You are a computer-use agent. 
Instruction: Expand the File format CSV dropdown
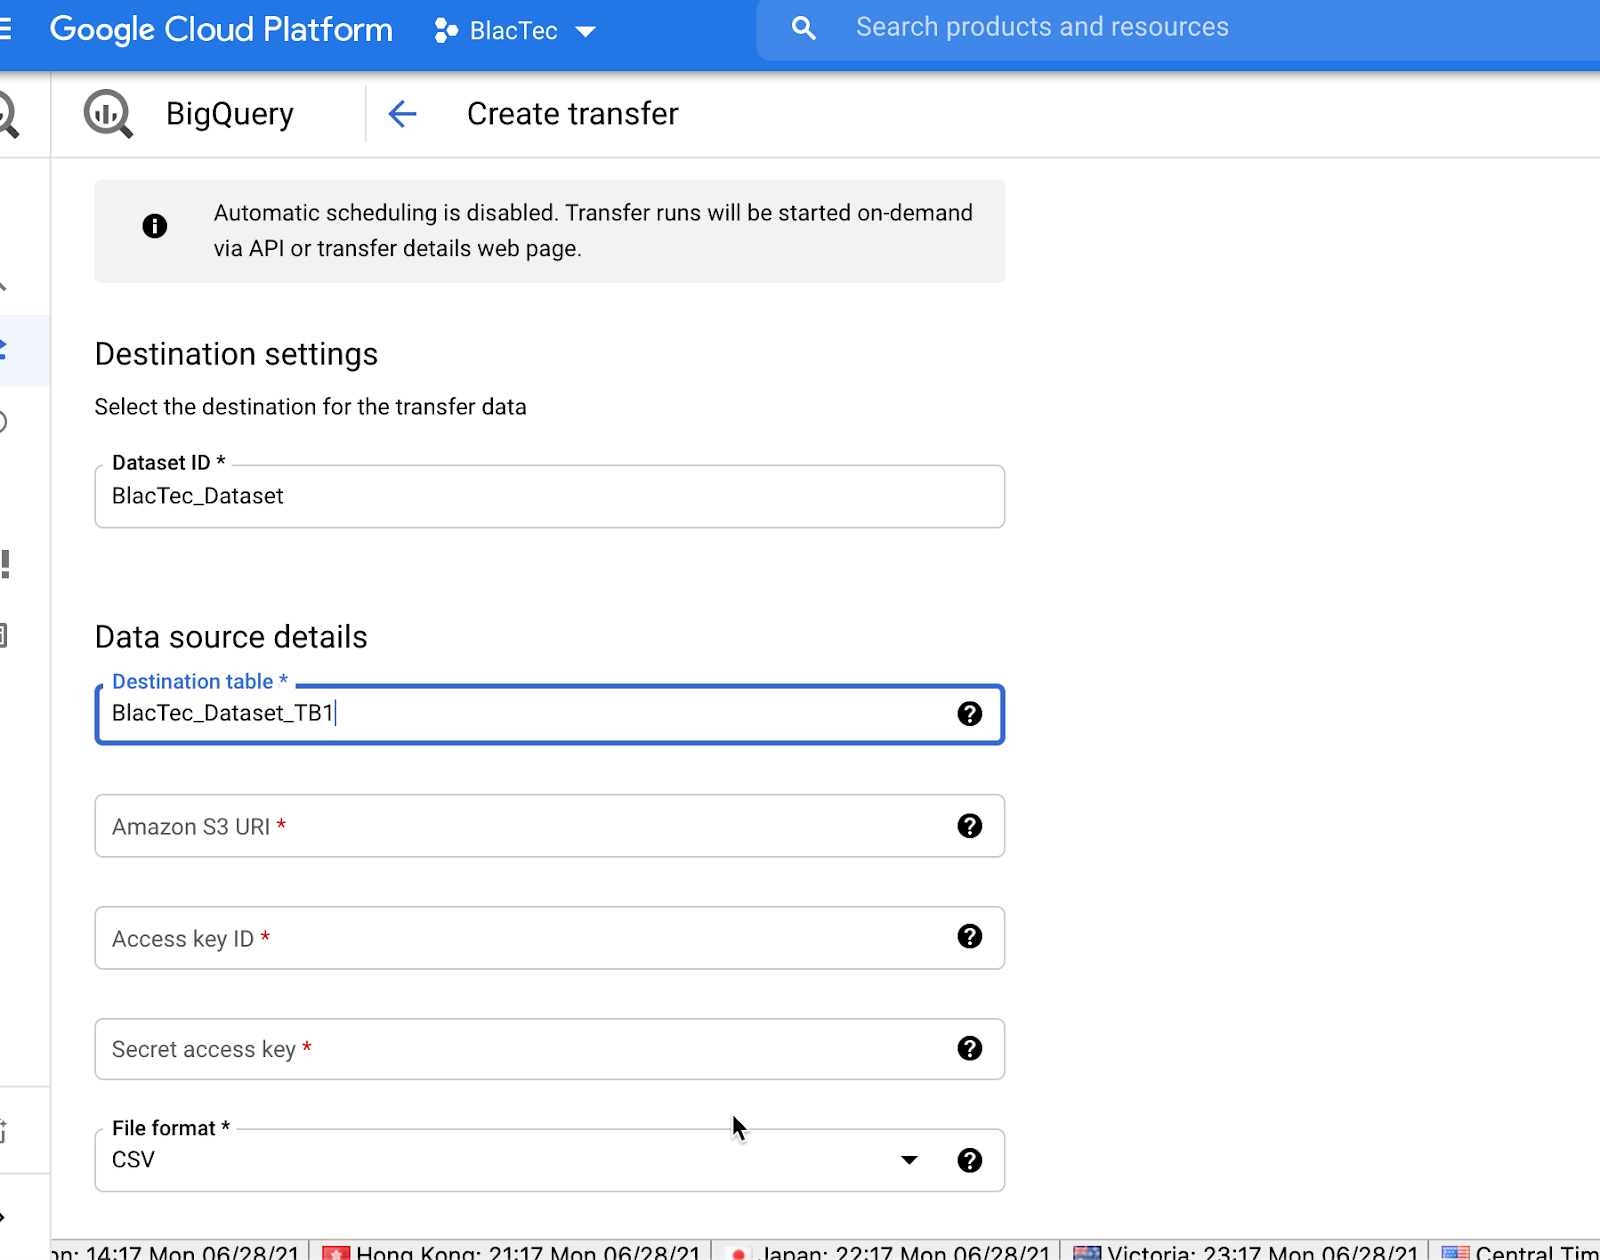pyautogui.click(x=909, y=1160)
